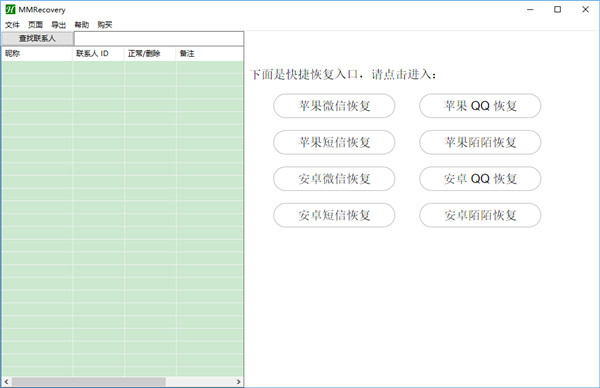600x388 pixels.
Task: Open the 购买 menu
Action: pos(104,25)
